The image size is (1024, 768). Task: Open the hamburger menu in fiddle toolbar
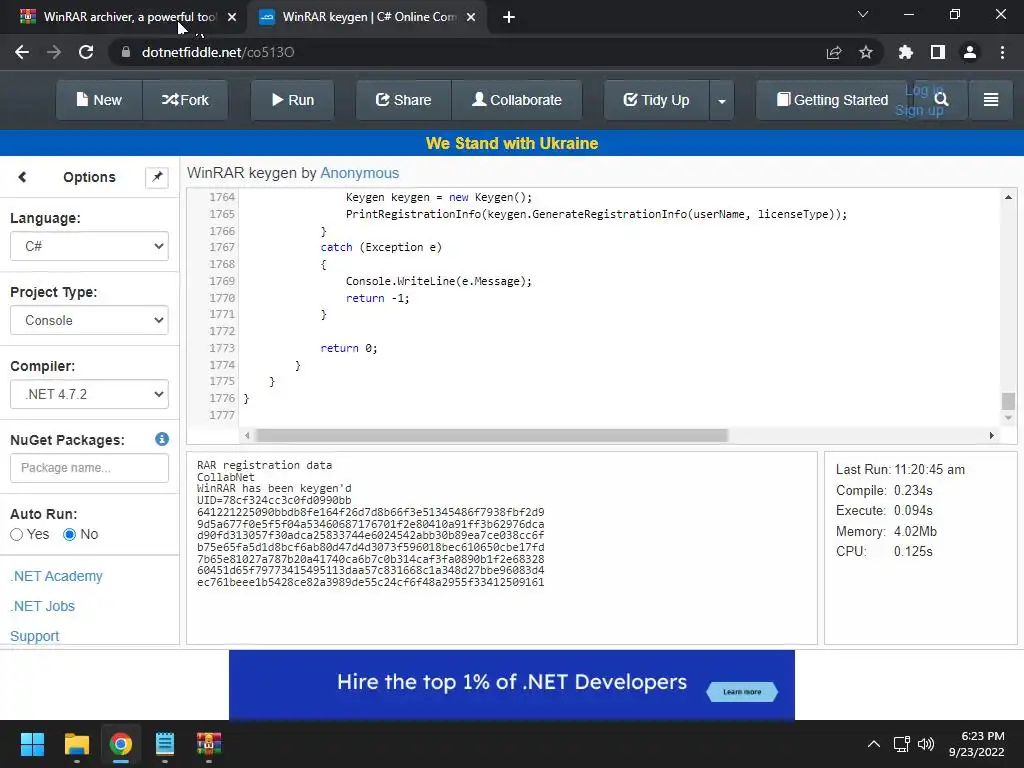(991, 99)
